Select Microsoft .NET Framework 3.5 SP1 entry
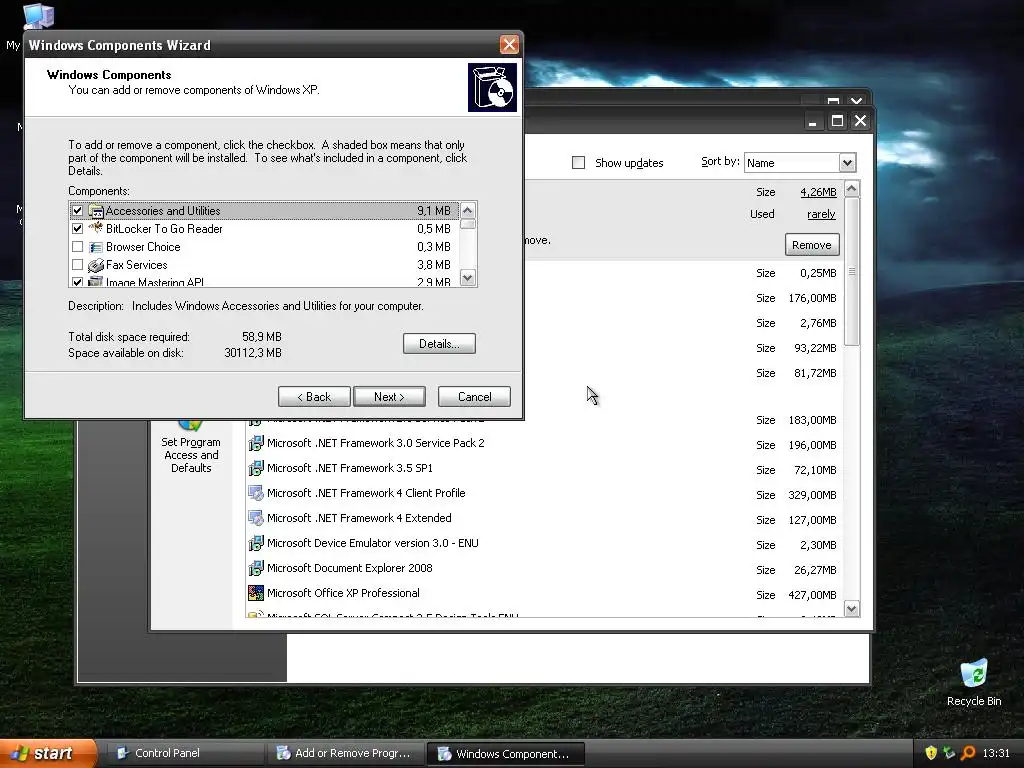Screen dimensions: 1024x768 (350, 468)
